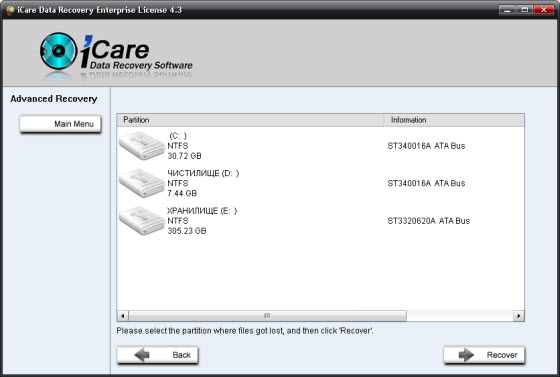Close the iCare Data Recovery window
This screenshot has width=560, height=377.
point(544,10)
